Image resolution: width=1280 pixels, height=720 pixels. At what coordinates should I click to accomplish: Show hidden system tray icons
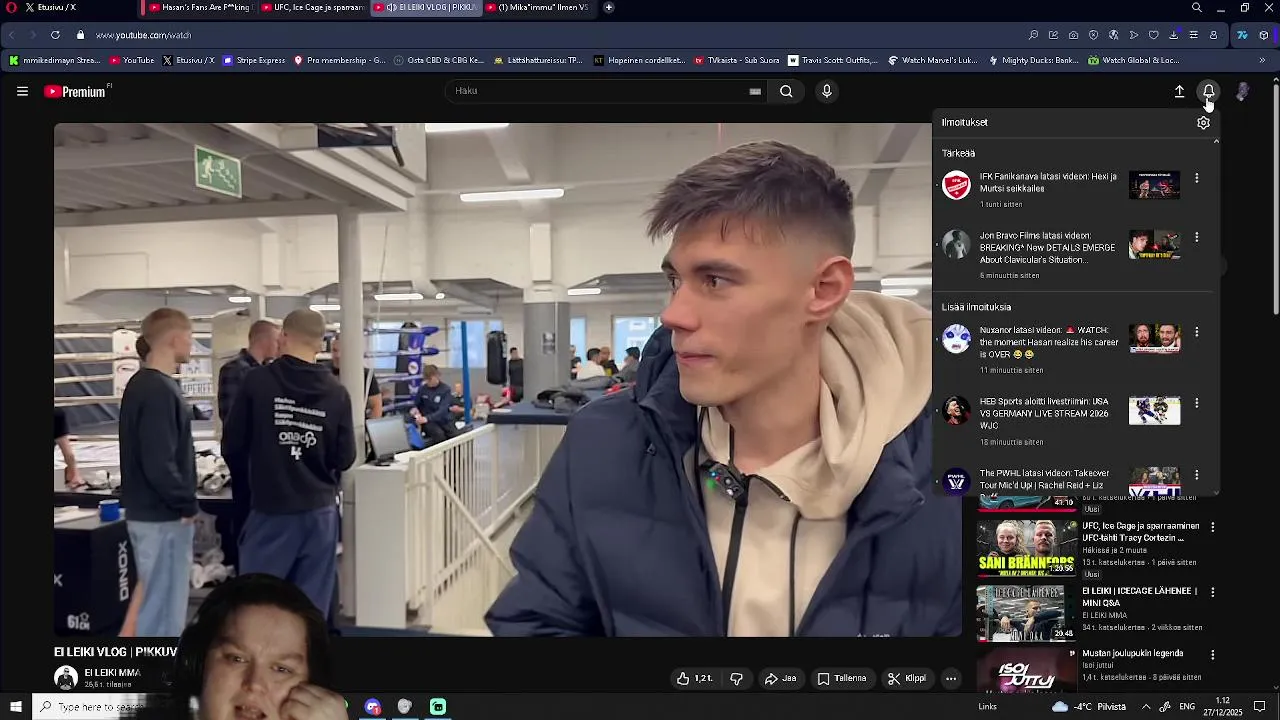pyautogui.click(x=1146, y=707)
